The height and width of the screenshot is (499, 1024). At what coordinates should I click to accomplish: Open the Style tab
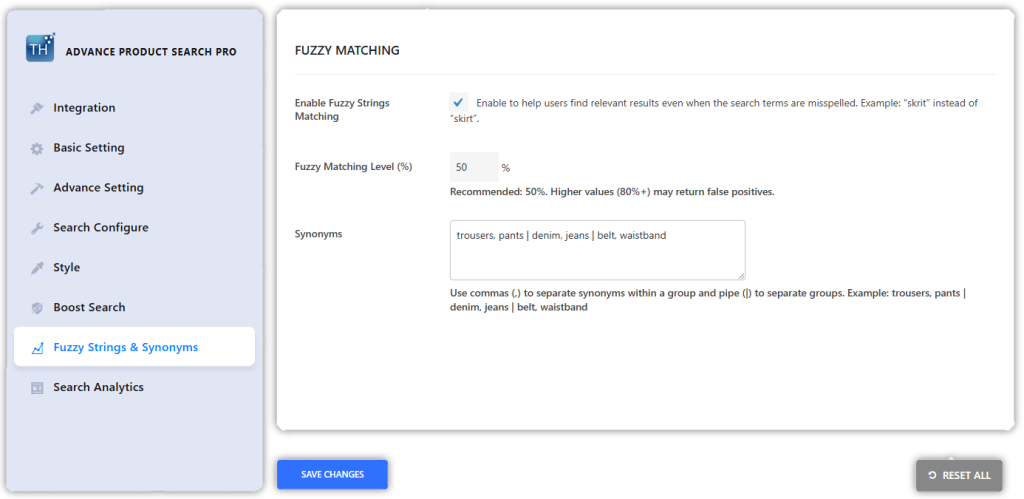(x=135, y=267)
